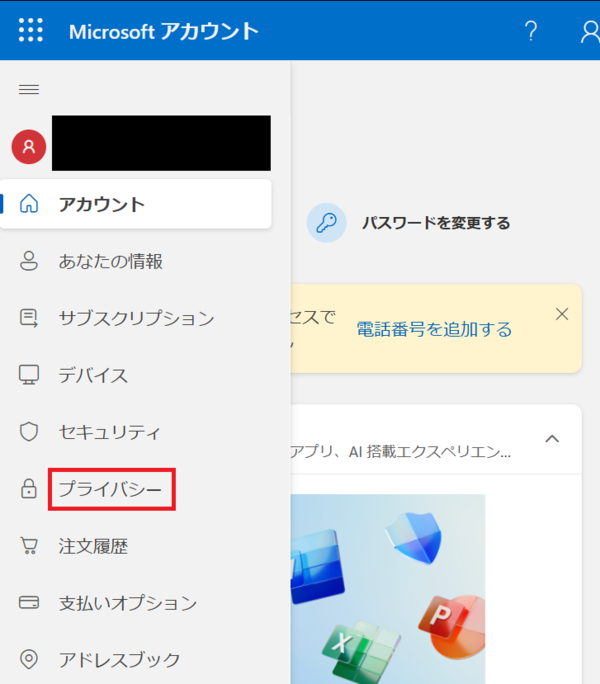Click パスワードを変更する link

pos(436,223)
